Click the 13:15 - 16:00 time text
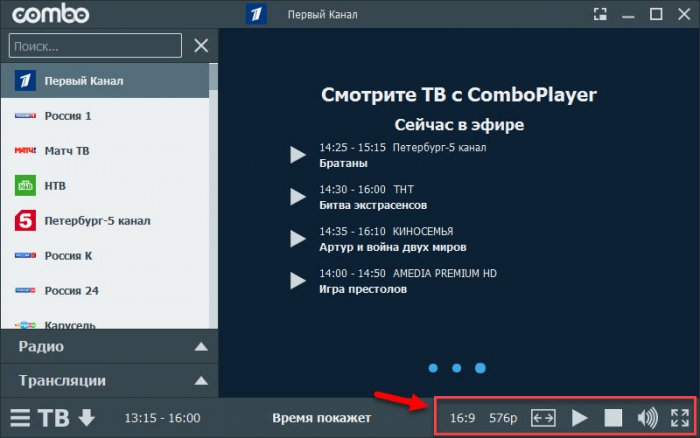The height and width of the screenshot is (438, 700). click(x=162, y=418)
